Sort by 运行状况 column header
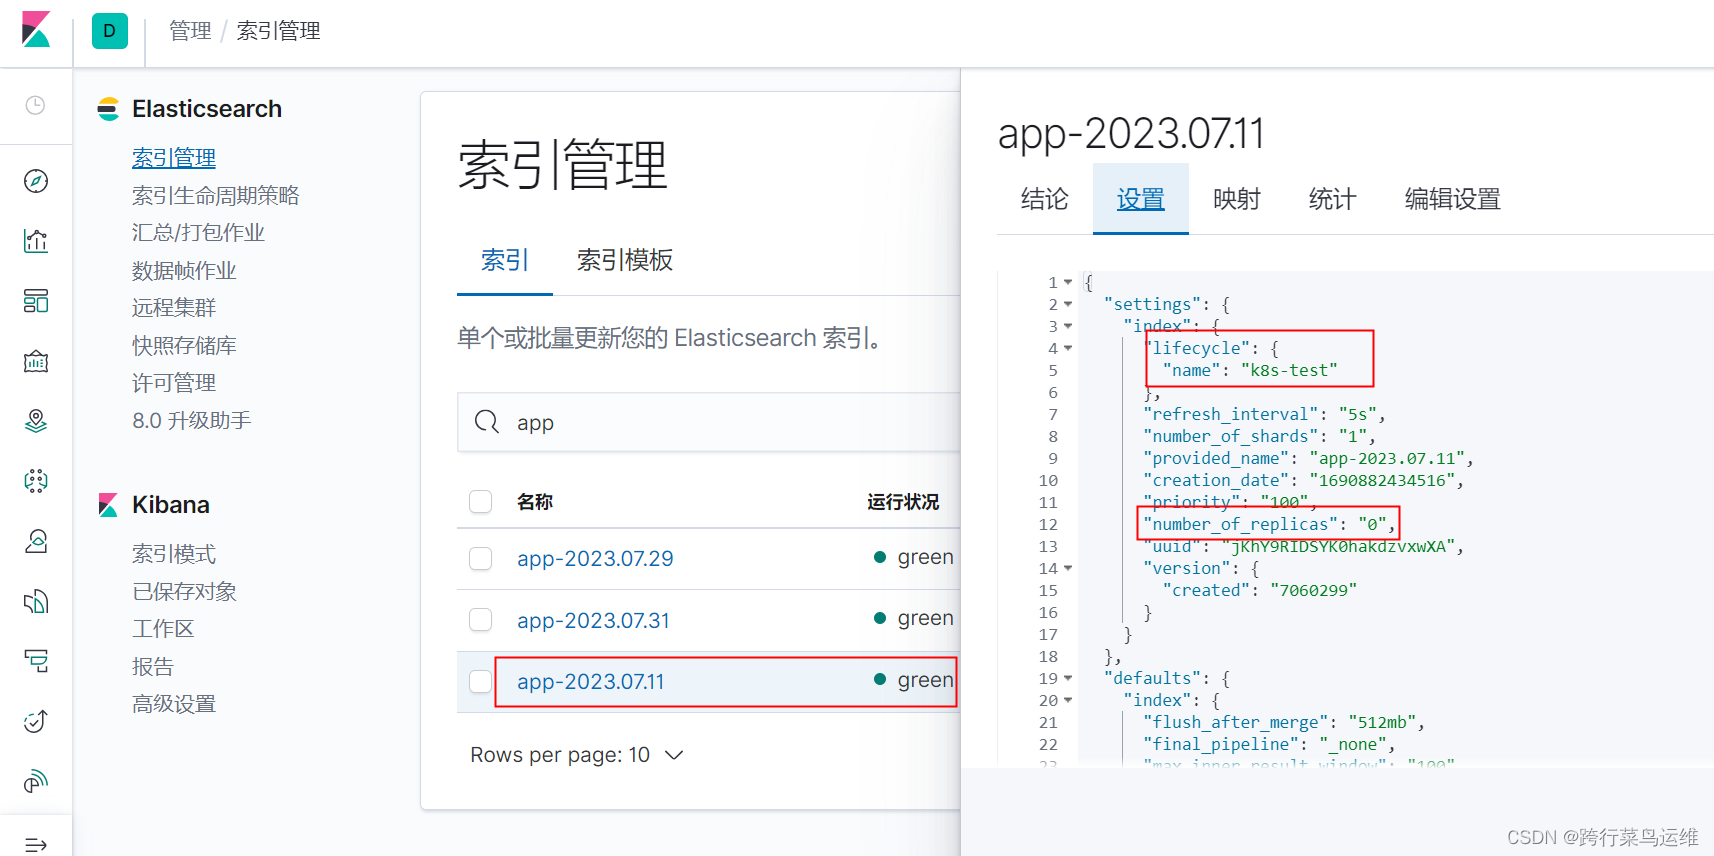This screenshot has height=856, width=1714. tap(903, 502)
